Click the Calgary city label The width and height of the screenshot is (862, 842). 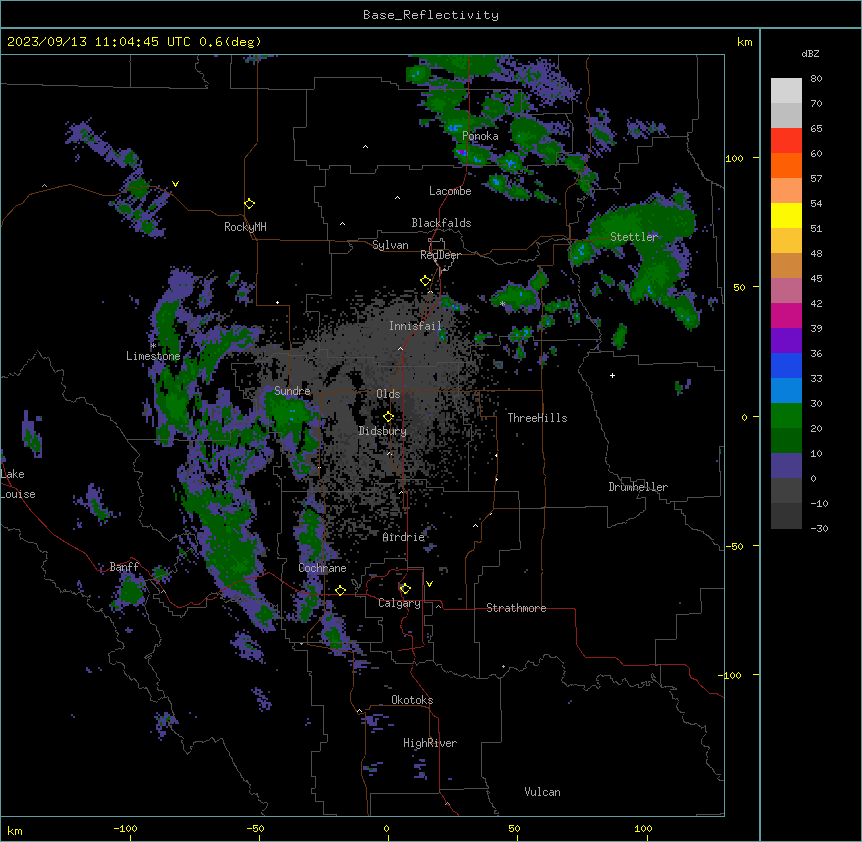tap(399, 603)
